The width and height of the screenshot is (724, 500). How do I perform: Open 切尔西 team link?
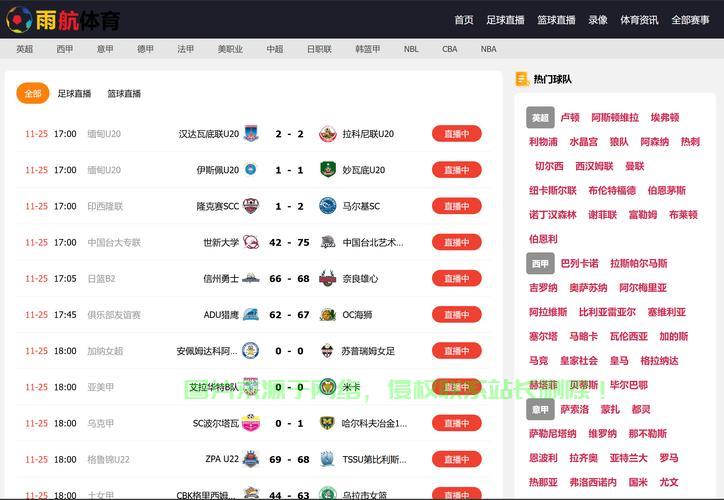[549, 166]
